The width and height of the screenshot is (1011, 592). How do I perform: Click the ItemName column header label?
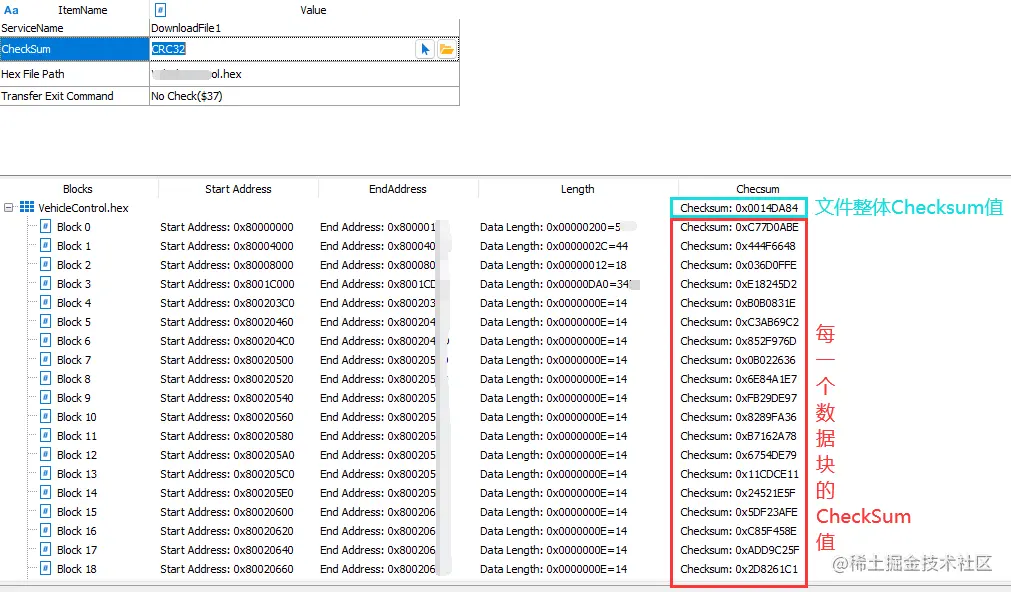[83, 10]
